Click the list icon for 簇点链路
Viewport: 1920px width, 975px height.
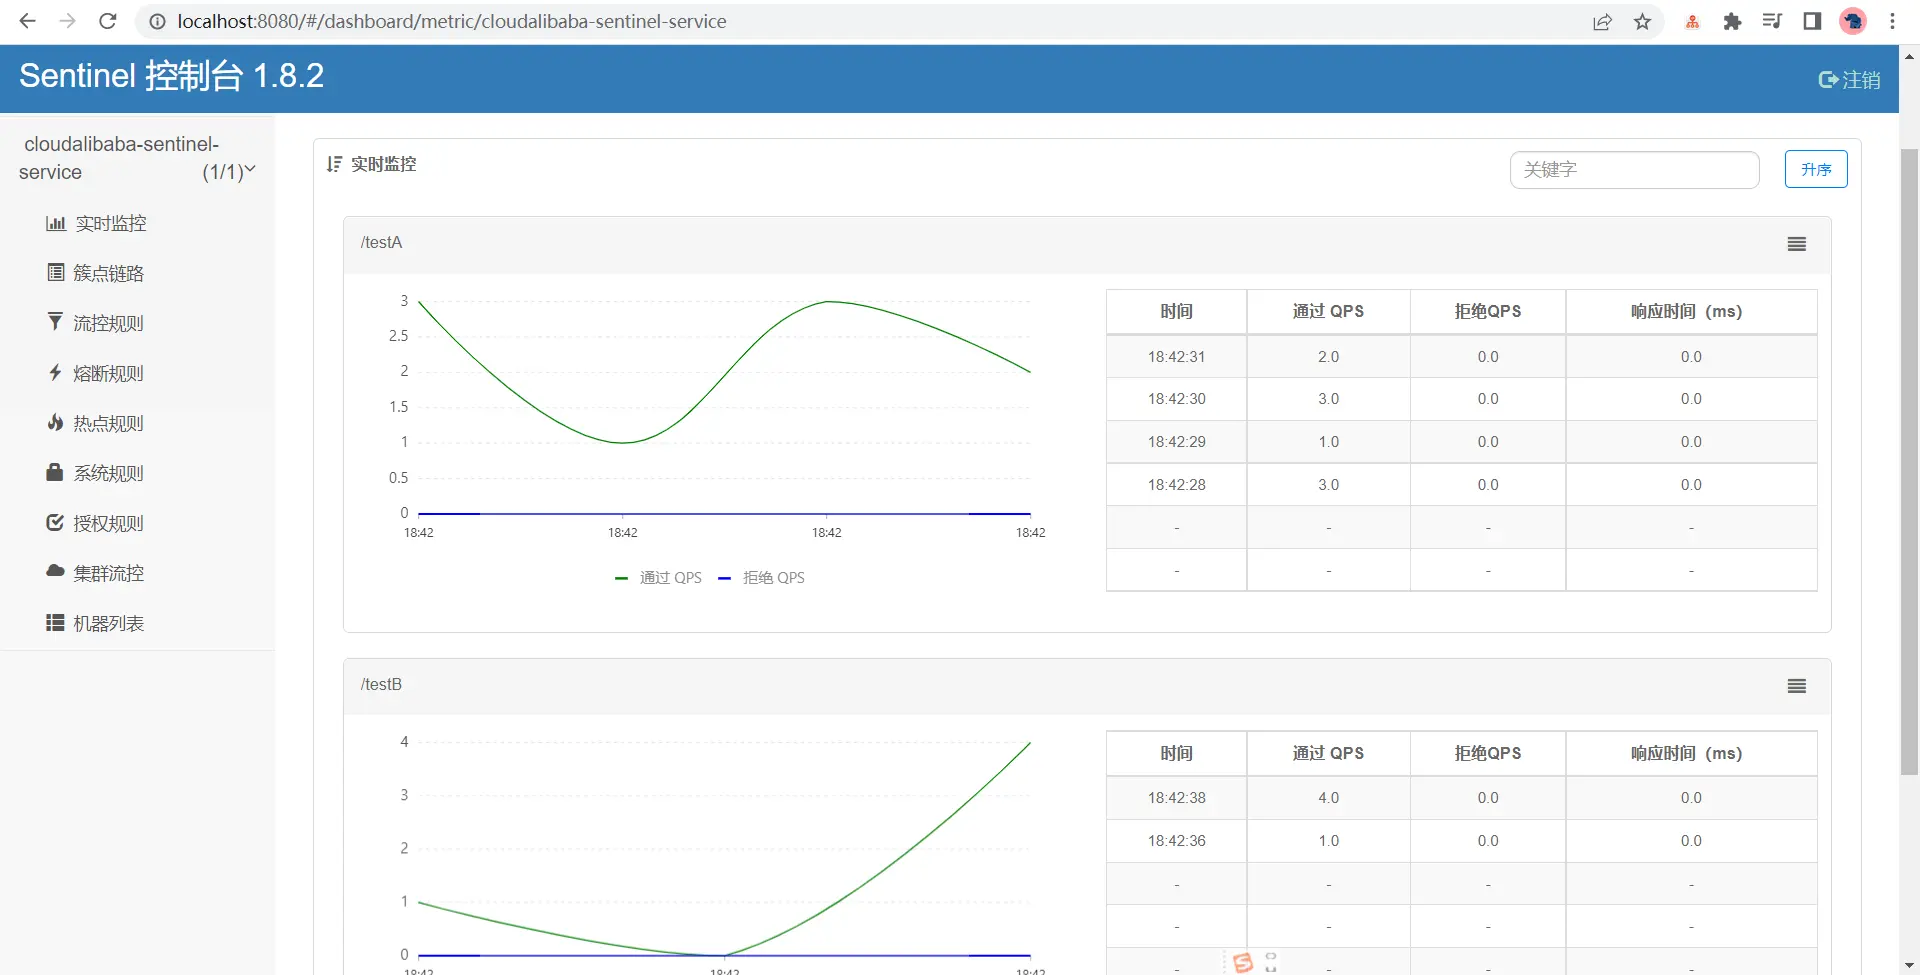(x=56, y=272)
